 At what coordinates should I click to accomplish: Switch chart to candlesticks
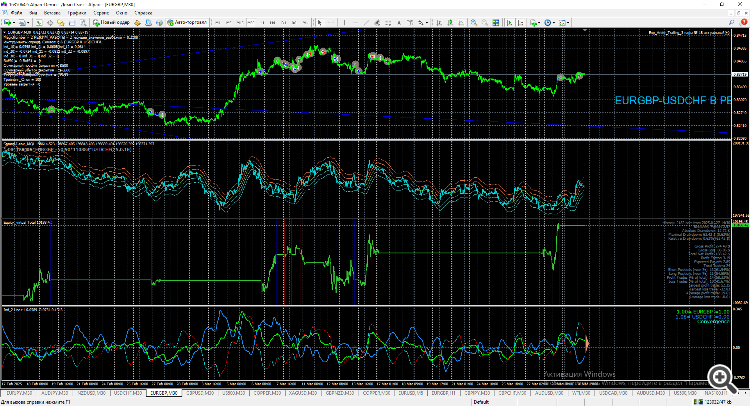(450, 22)
